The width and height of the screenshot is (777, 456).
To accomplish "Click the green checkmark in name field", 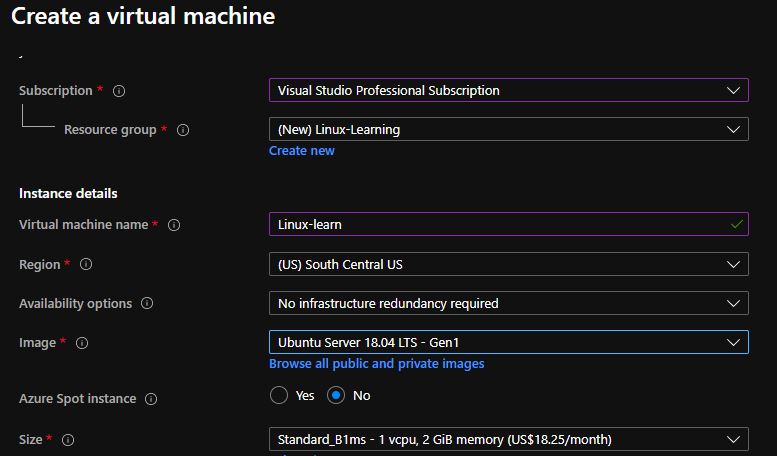I will pyautogui.click(x=736, y=225).
